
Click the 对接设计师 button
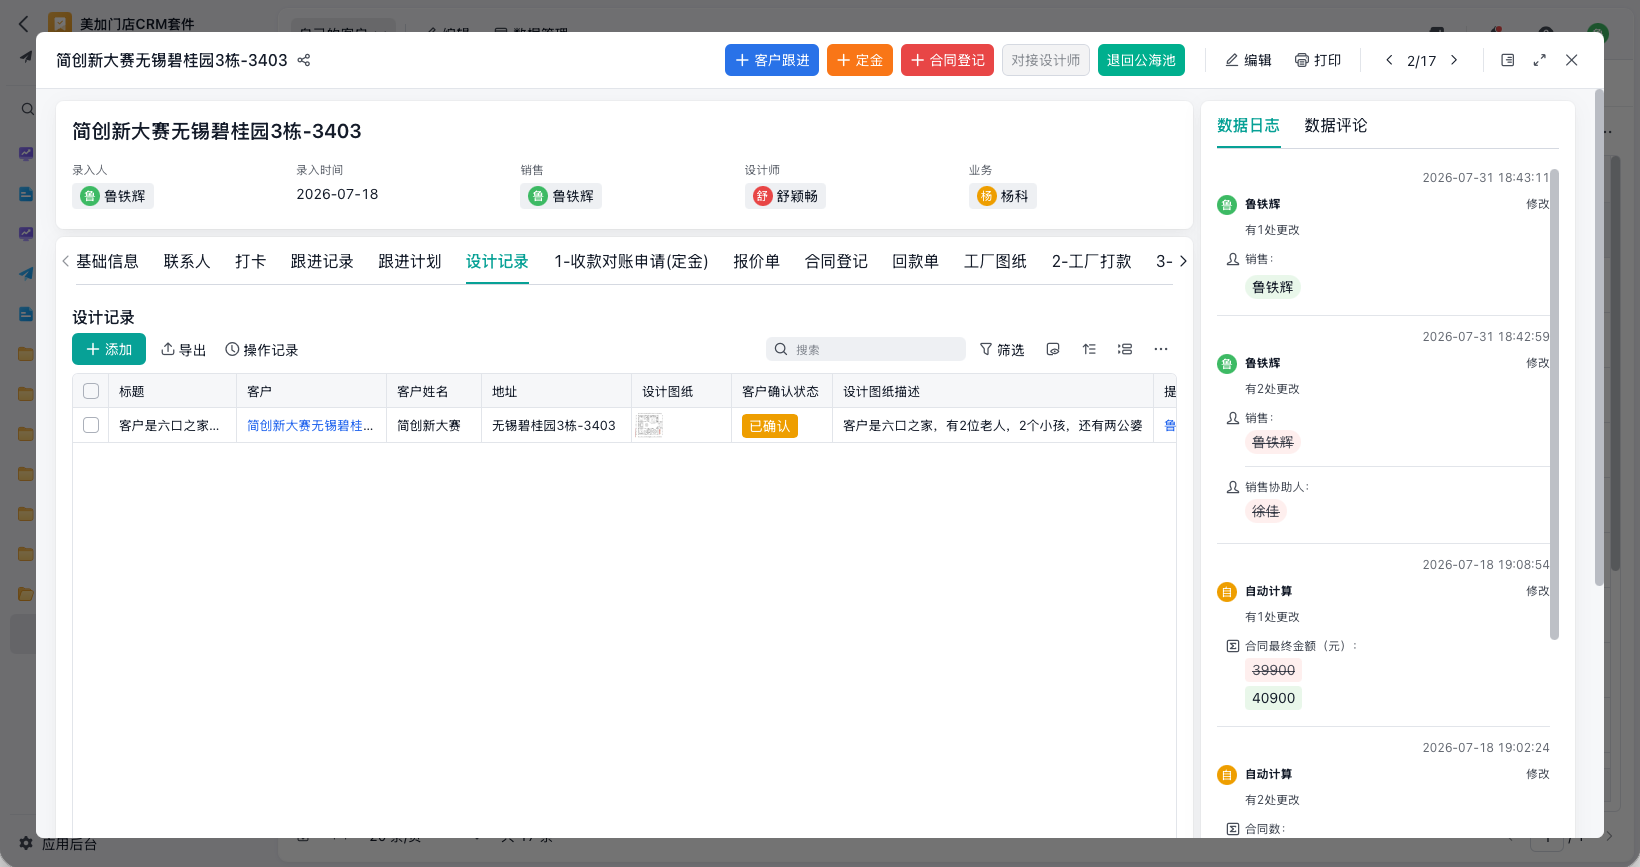1046,60
